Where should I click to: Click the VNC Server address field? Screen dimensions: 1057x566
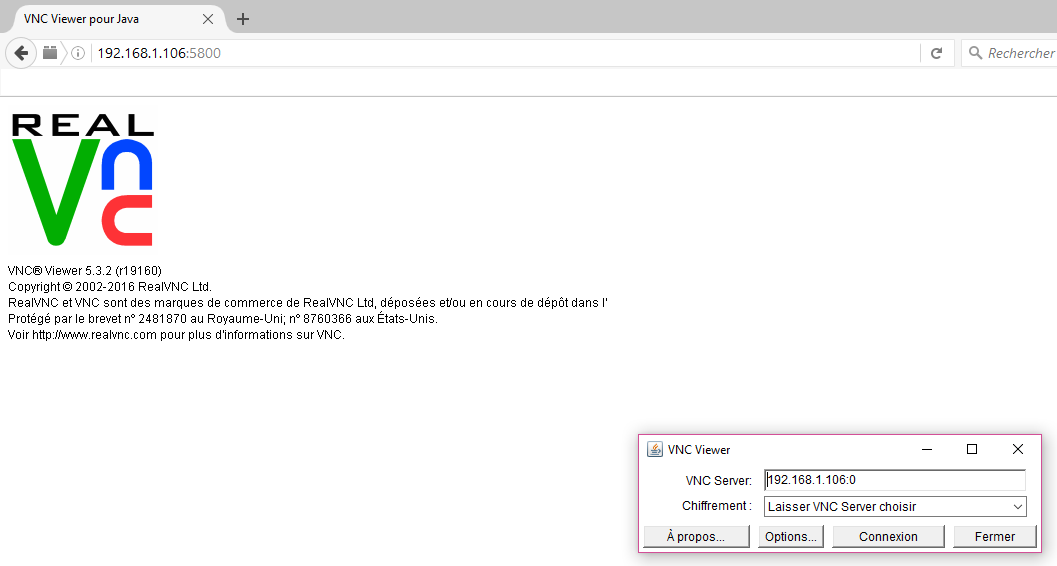point(895,480)
